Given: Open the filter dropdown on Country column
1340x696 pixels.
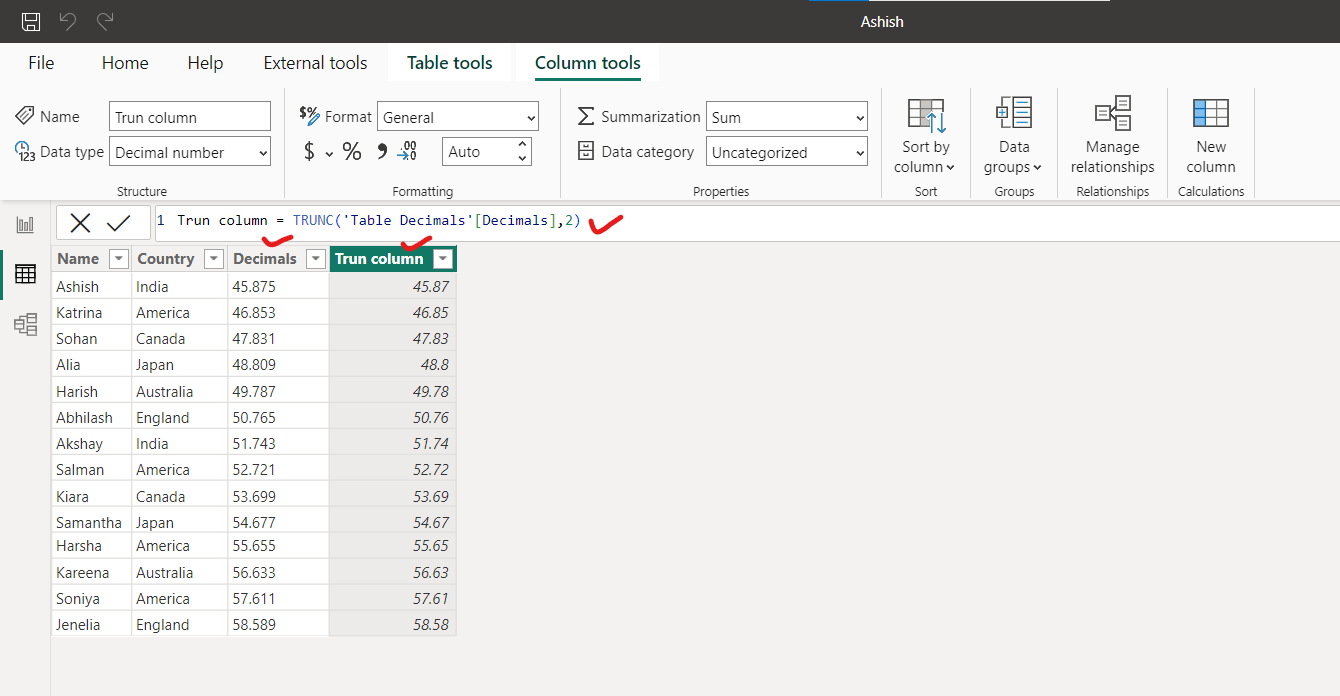Looking at the screenshot, I should click(212, 258).
